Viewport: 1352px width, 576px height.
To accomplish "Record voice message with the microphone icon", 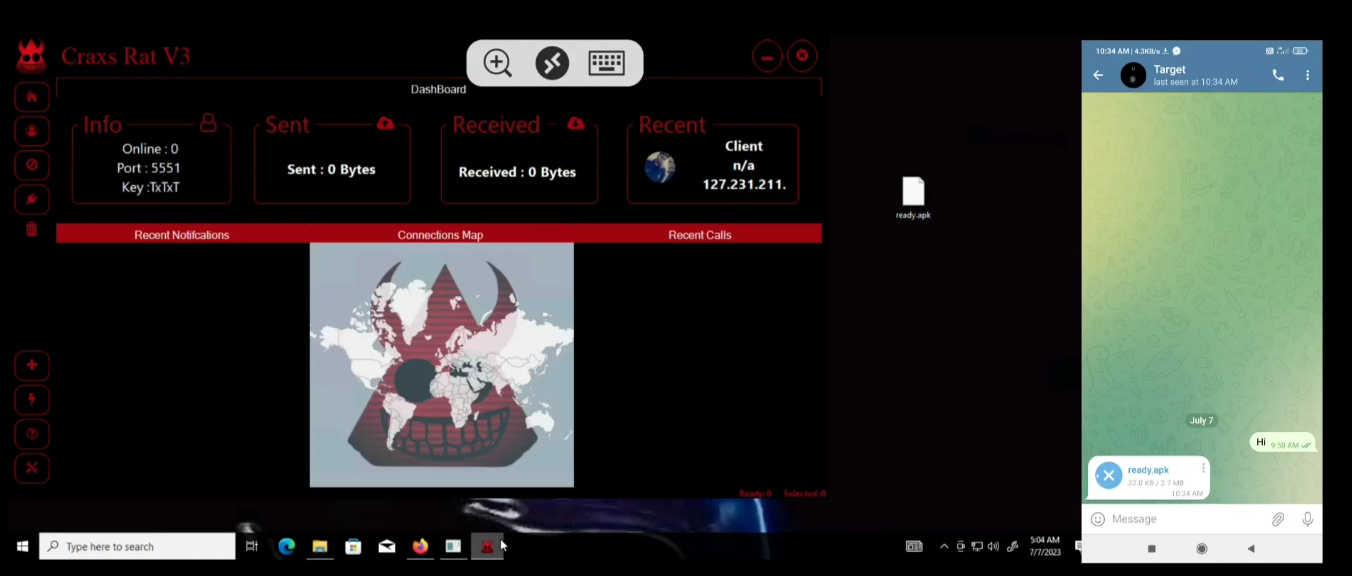I will click(x=1307, y=519).
